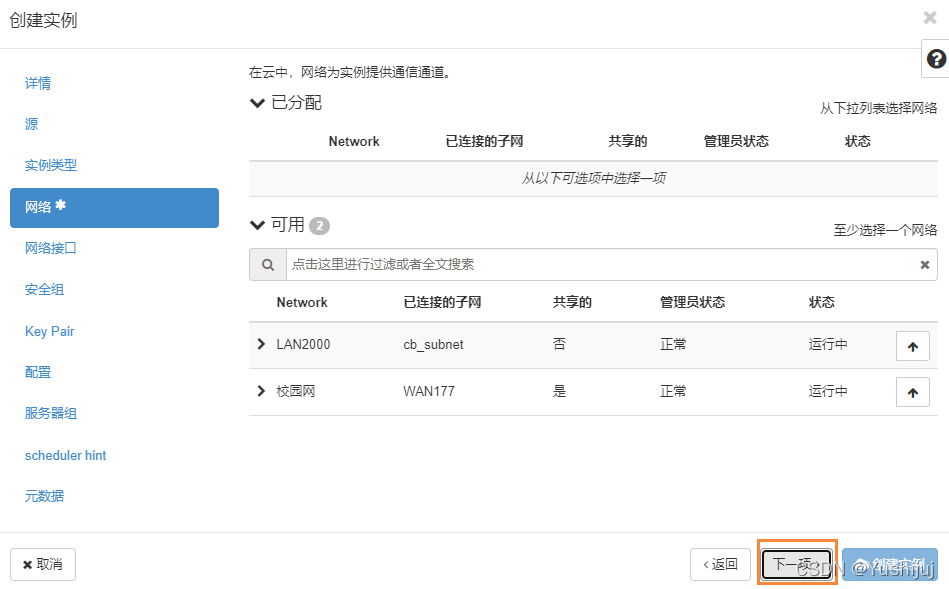Screen dimensions: 949x589
Task: Click the 下一项 button
Action: click(x=796, y=564)
